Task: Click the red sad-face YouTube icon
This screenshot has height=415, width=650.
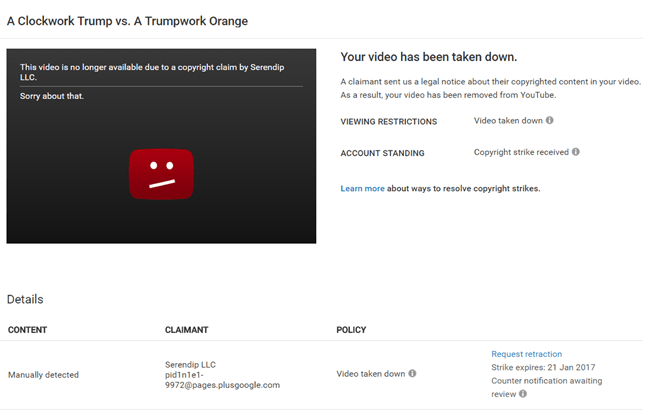Action: click(x=161, y=174)
